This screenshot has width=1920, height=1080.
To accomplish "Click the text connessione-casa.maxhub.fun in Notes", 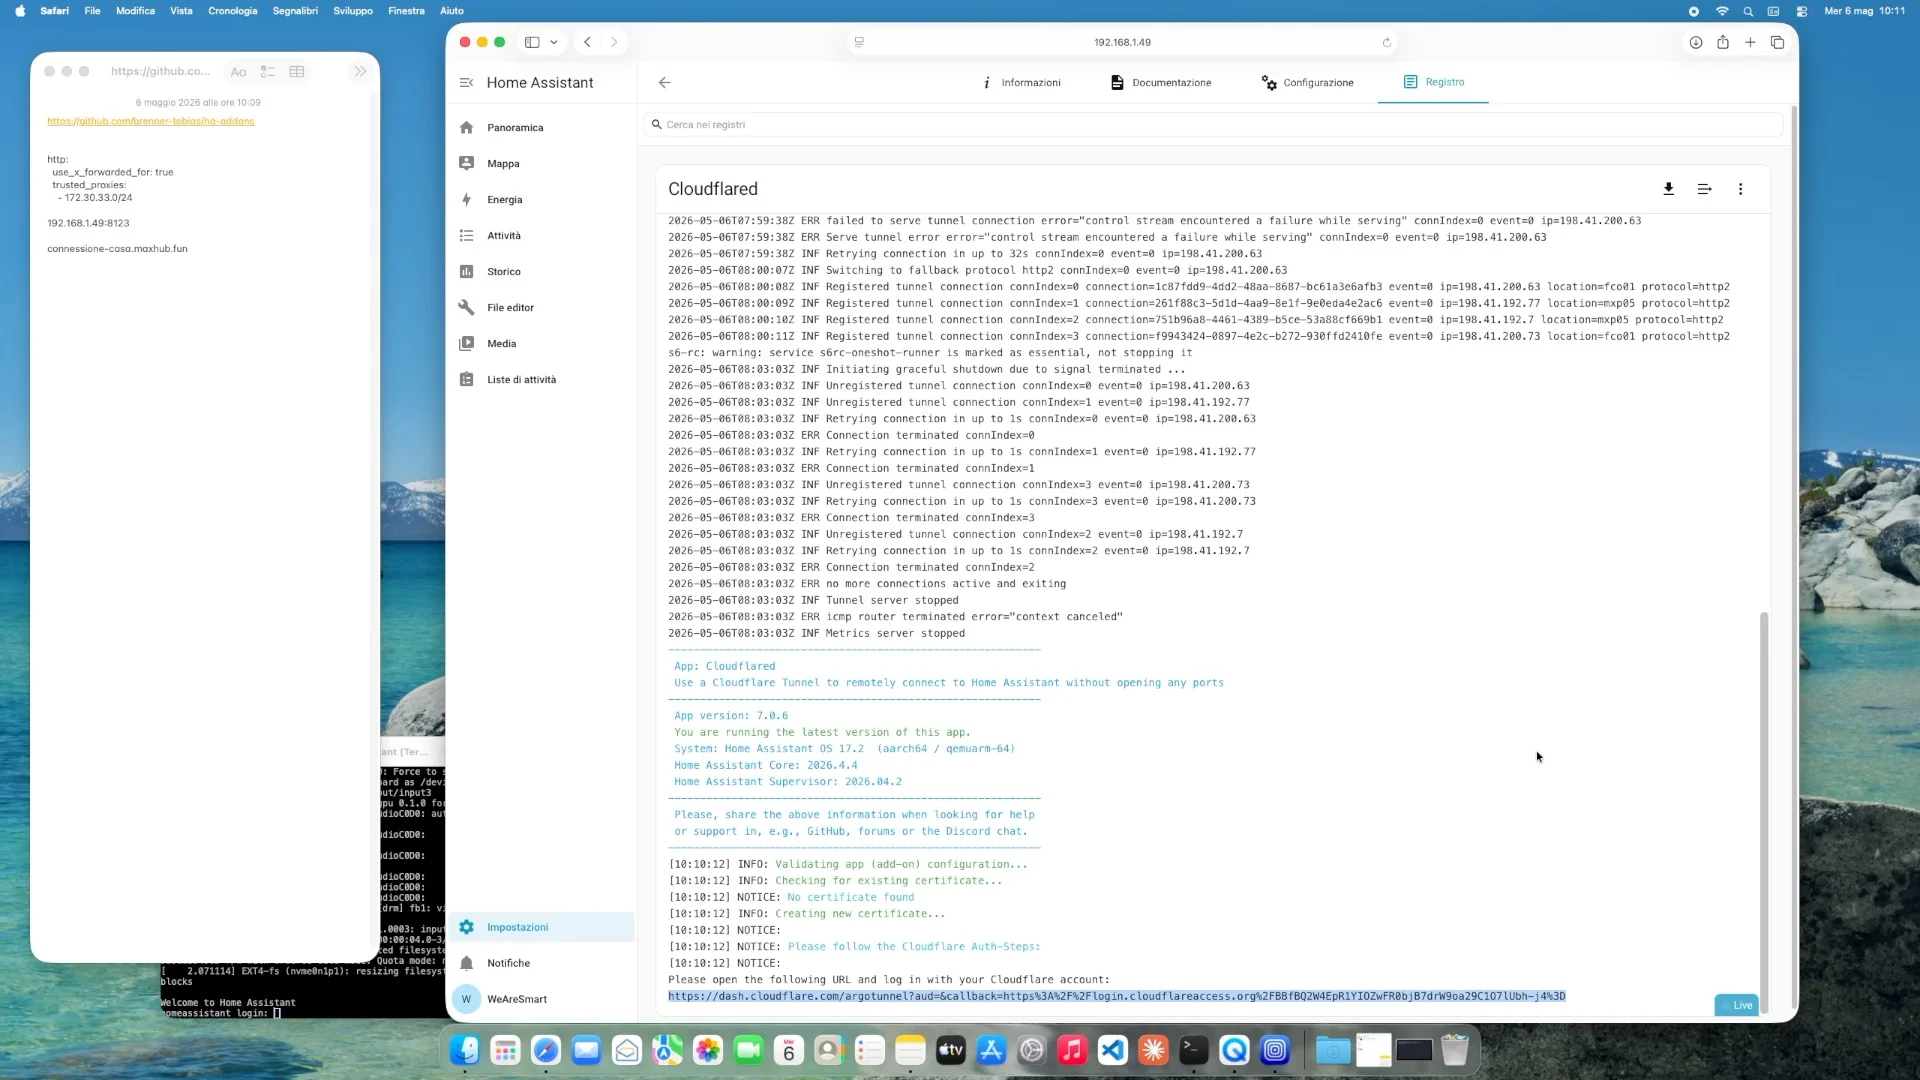I will click(117, 249).
